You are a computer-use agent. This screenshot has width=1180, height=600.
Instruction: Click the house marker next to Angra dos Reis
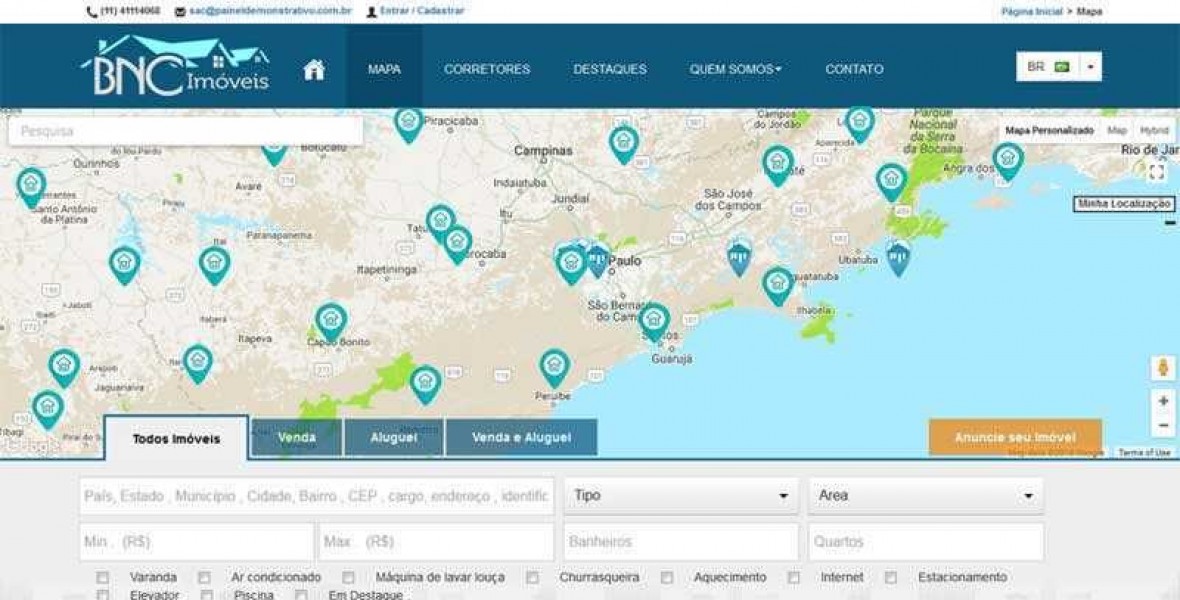pos(1008,161)
